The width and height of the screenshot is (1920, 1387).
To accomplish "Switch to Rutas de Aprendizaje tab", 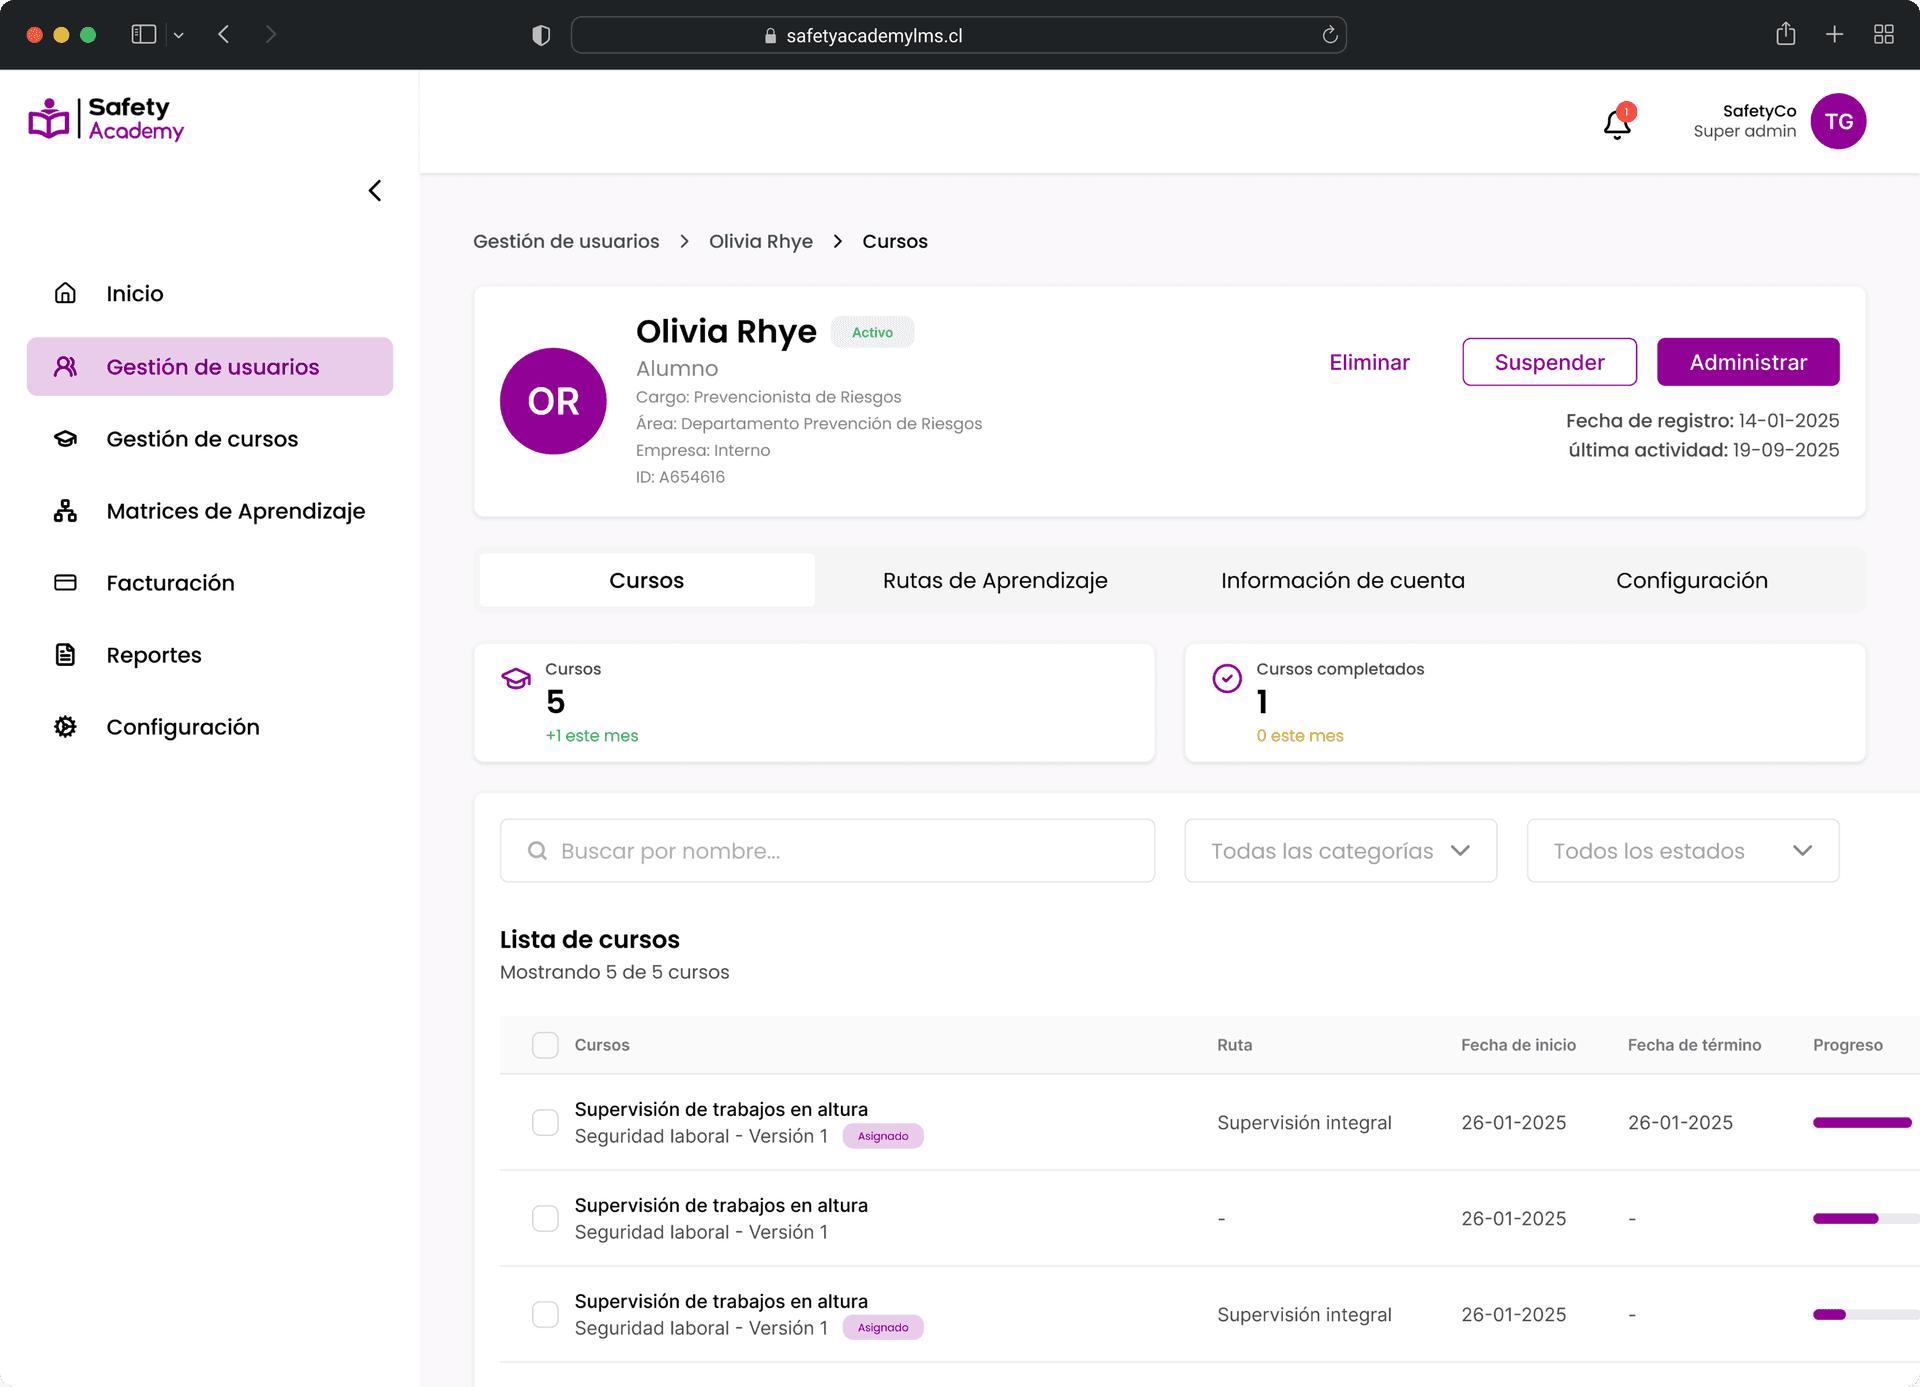I will pyautogui.click(x=995, y=581).
